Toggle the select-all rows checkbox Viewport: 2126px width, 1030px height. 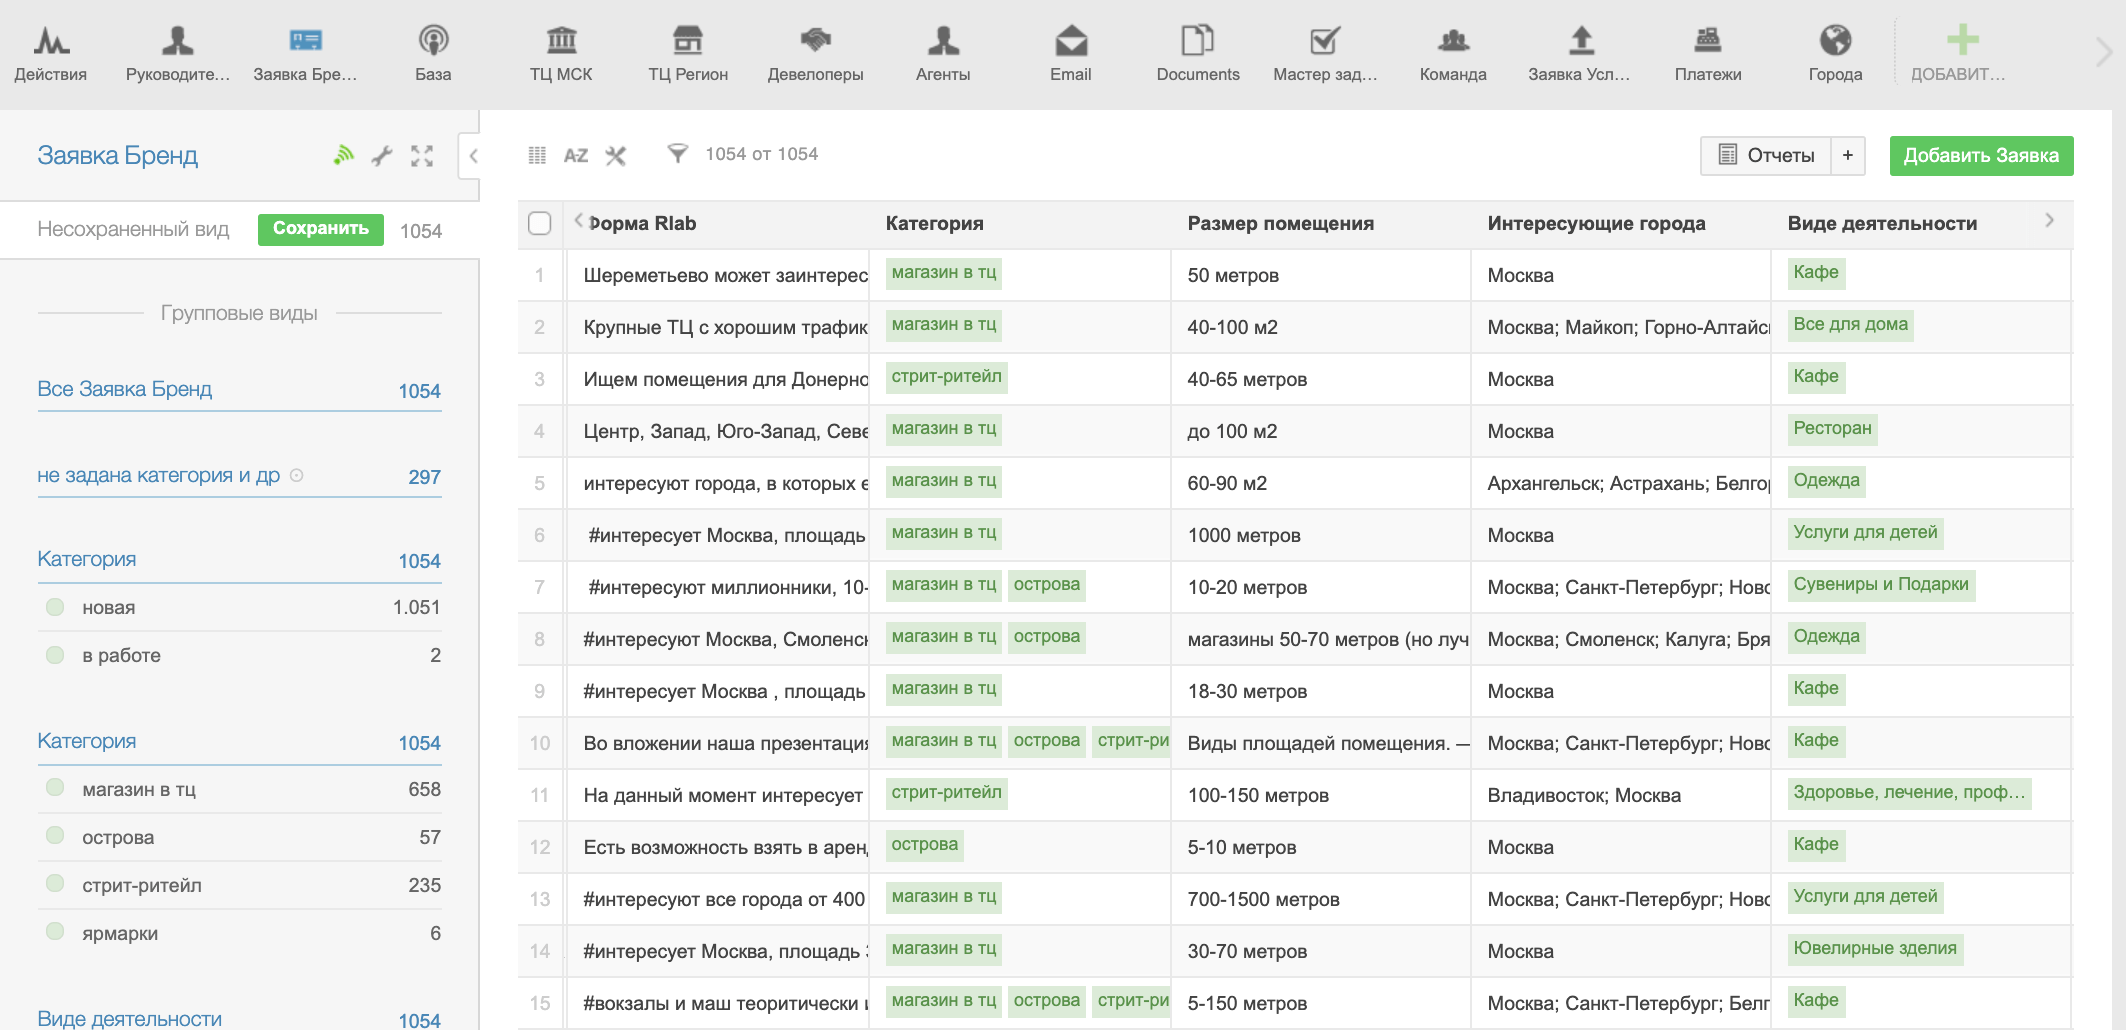pos(539,223)
